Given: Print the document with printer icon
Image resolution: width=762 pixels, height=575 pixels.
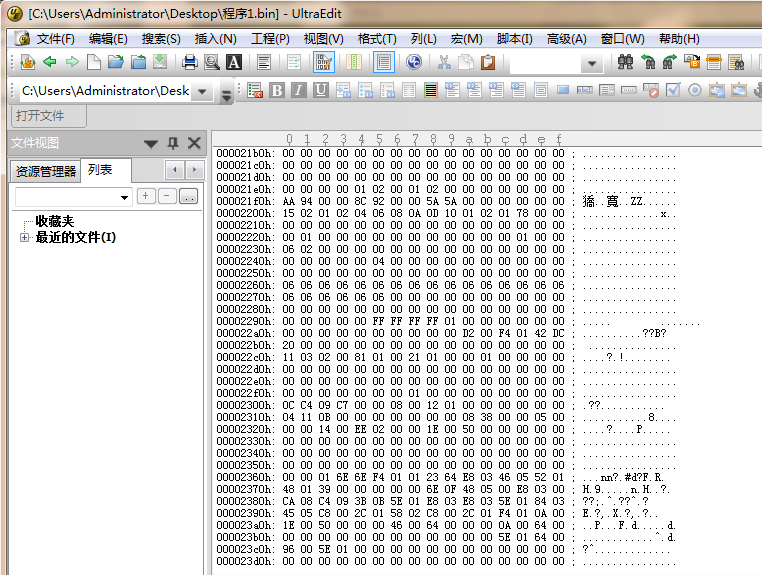Looking at the screenshot, I should tap(190, 62).
